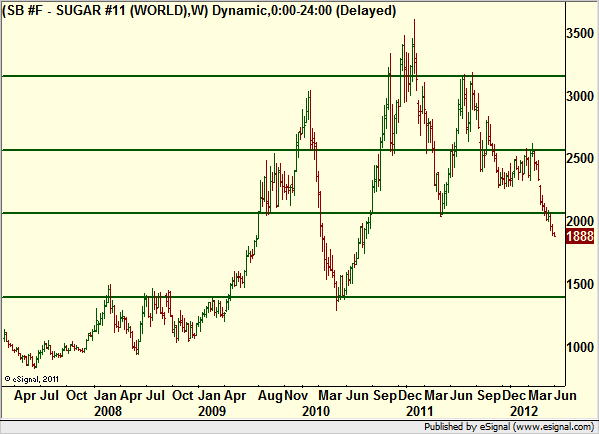Screen dimensions: 599x434
Task: Select the 2012 year marker on timeline
Action: click(x=524, y=411)
